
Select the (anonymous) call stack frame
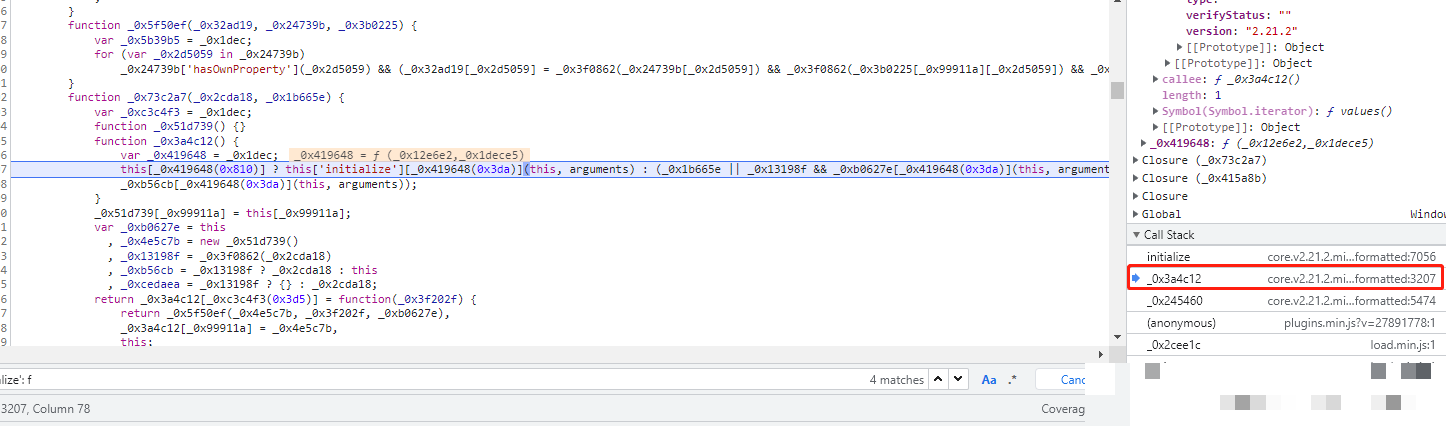(x=1181, y=323)
